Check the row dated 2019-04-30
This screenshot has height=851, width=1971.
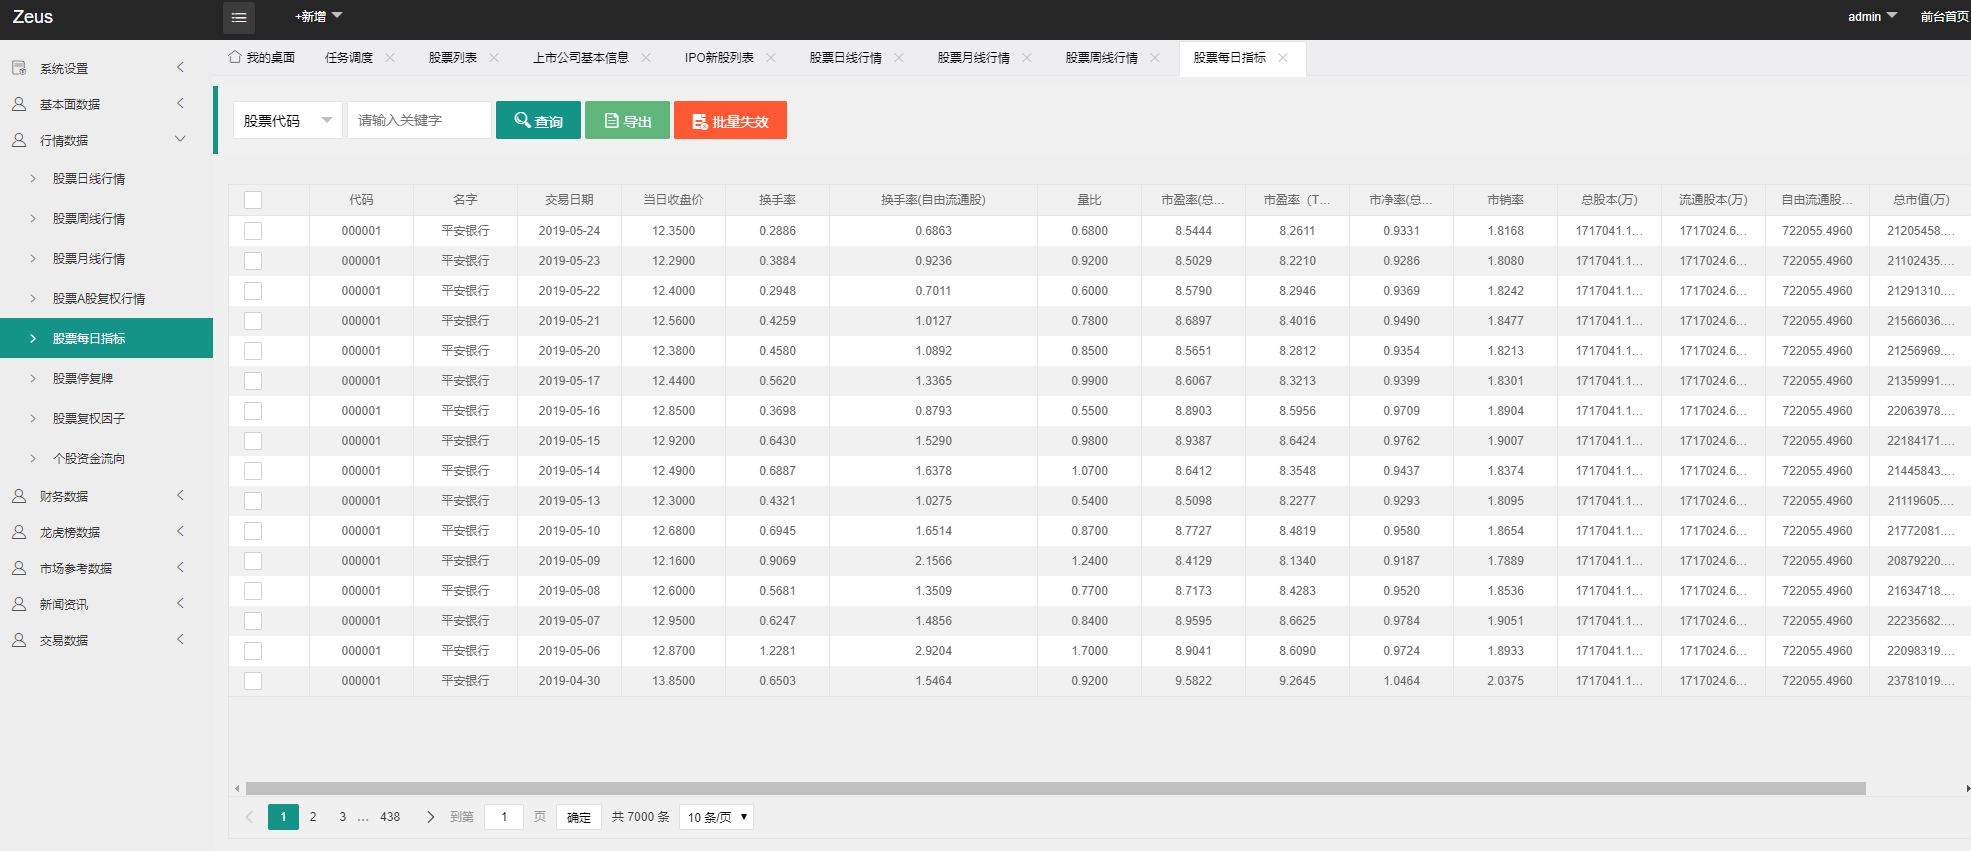(253, 681)
